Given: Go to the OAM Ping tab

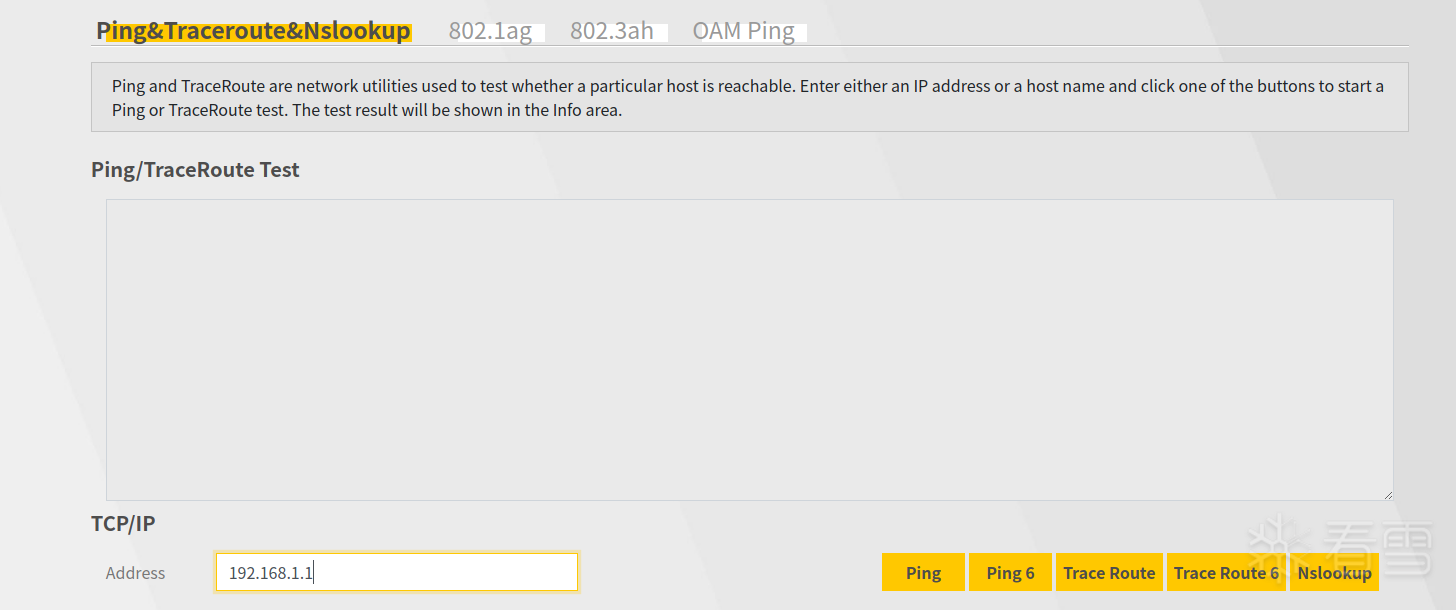Looking at the screenshot, I should point(743,31).
